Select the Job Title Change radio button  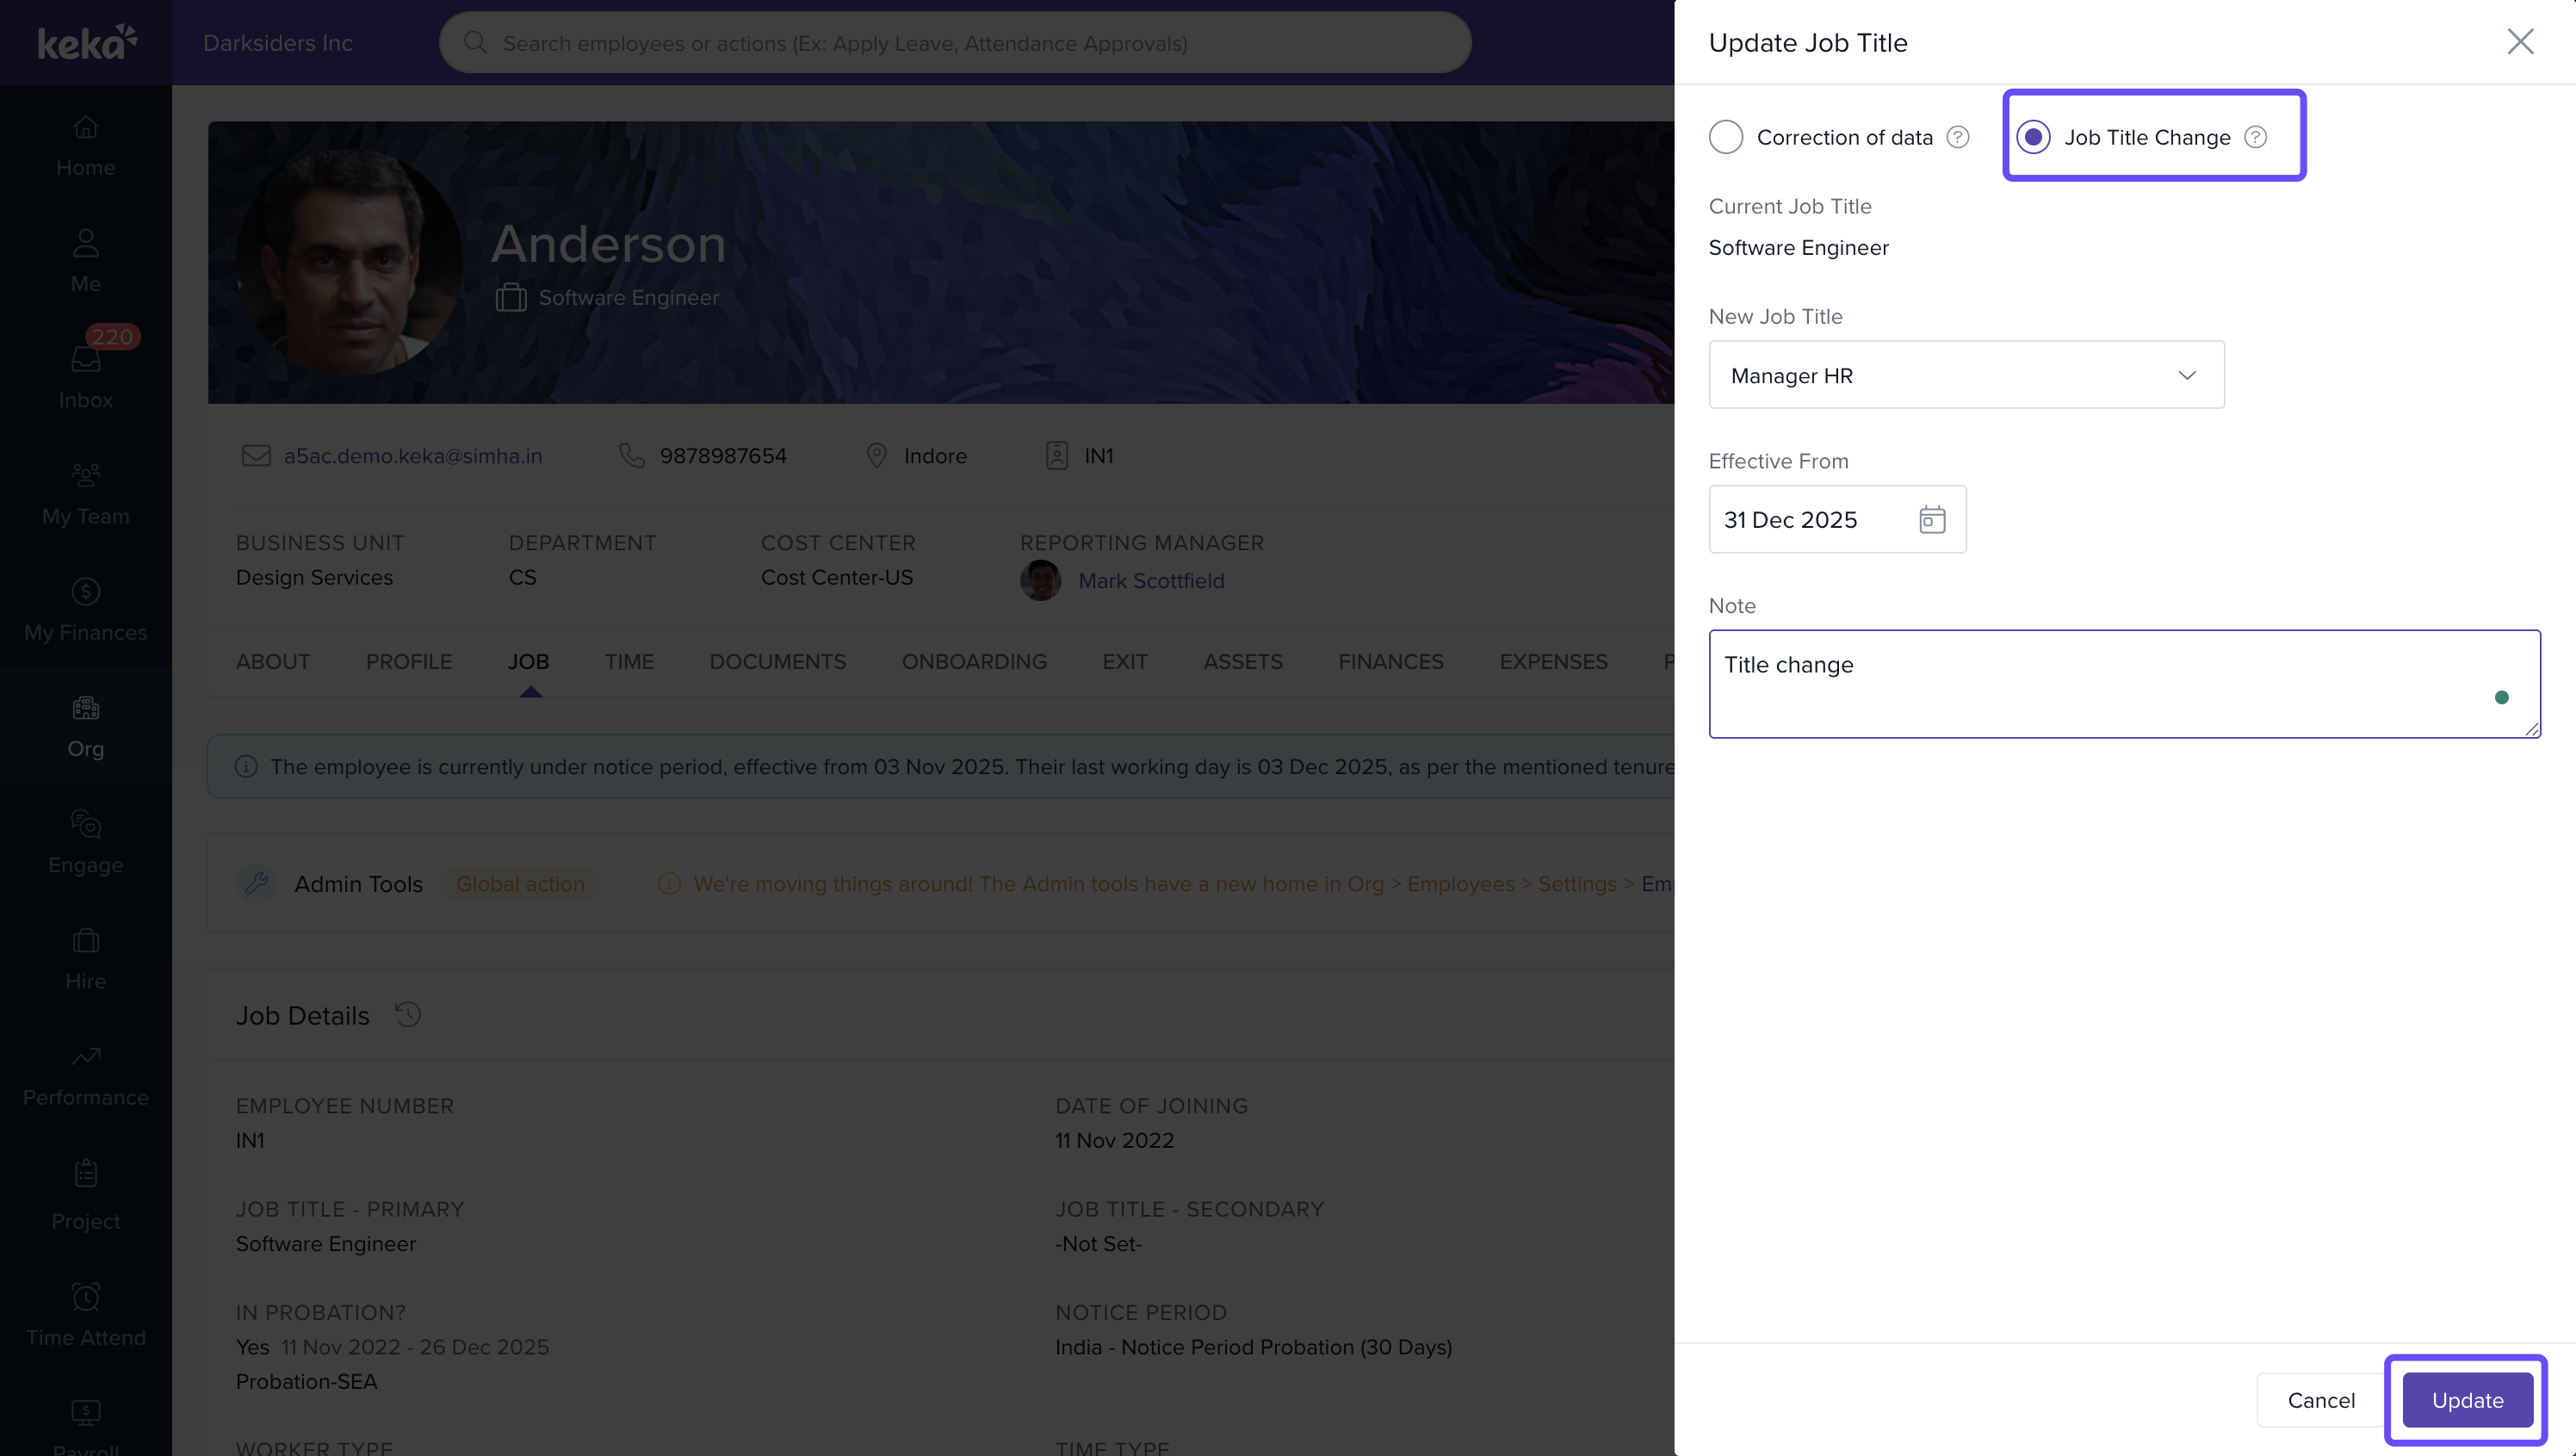(2033, 137)
